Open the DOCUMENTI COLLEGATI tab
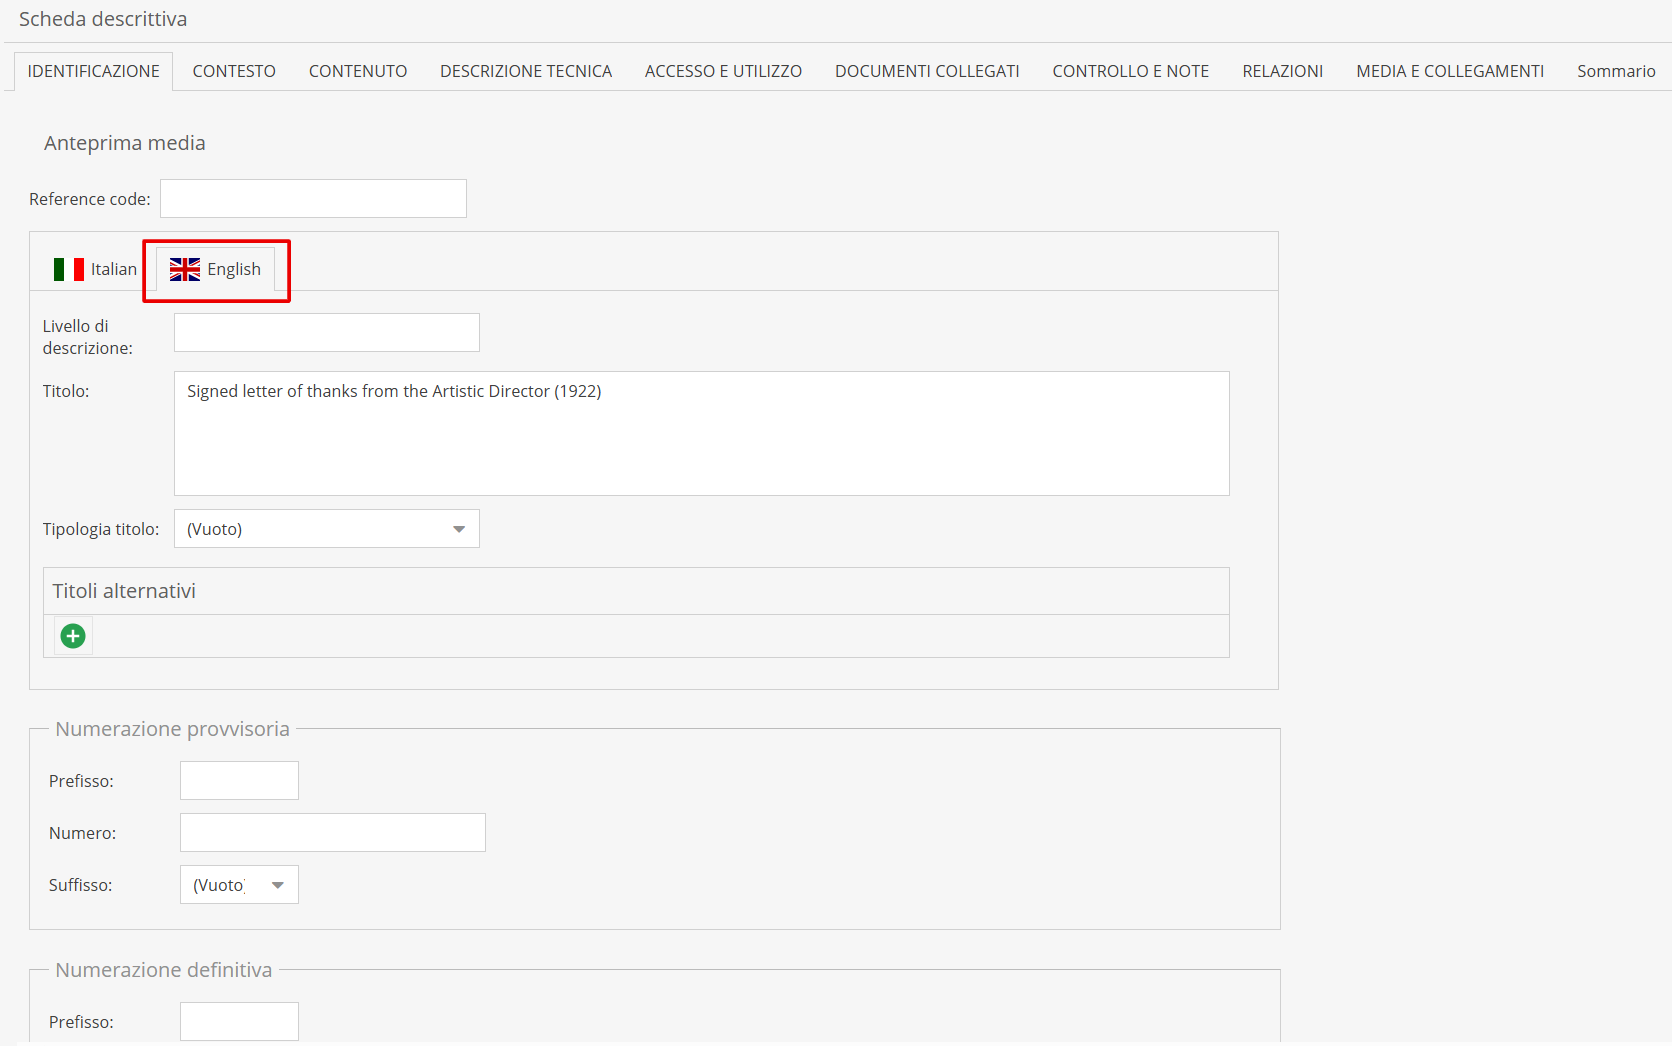This screenshot has width=1672, height=1046. [x=927, y=71]
